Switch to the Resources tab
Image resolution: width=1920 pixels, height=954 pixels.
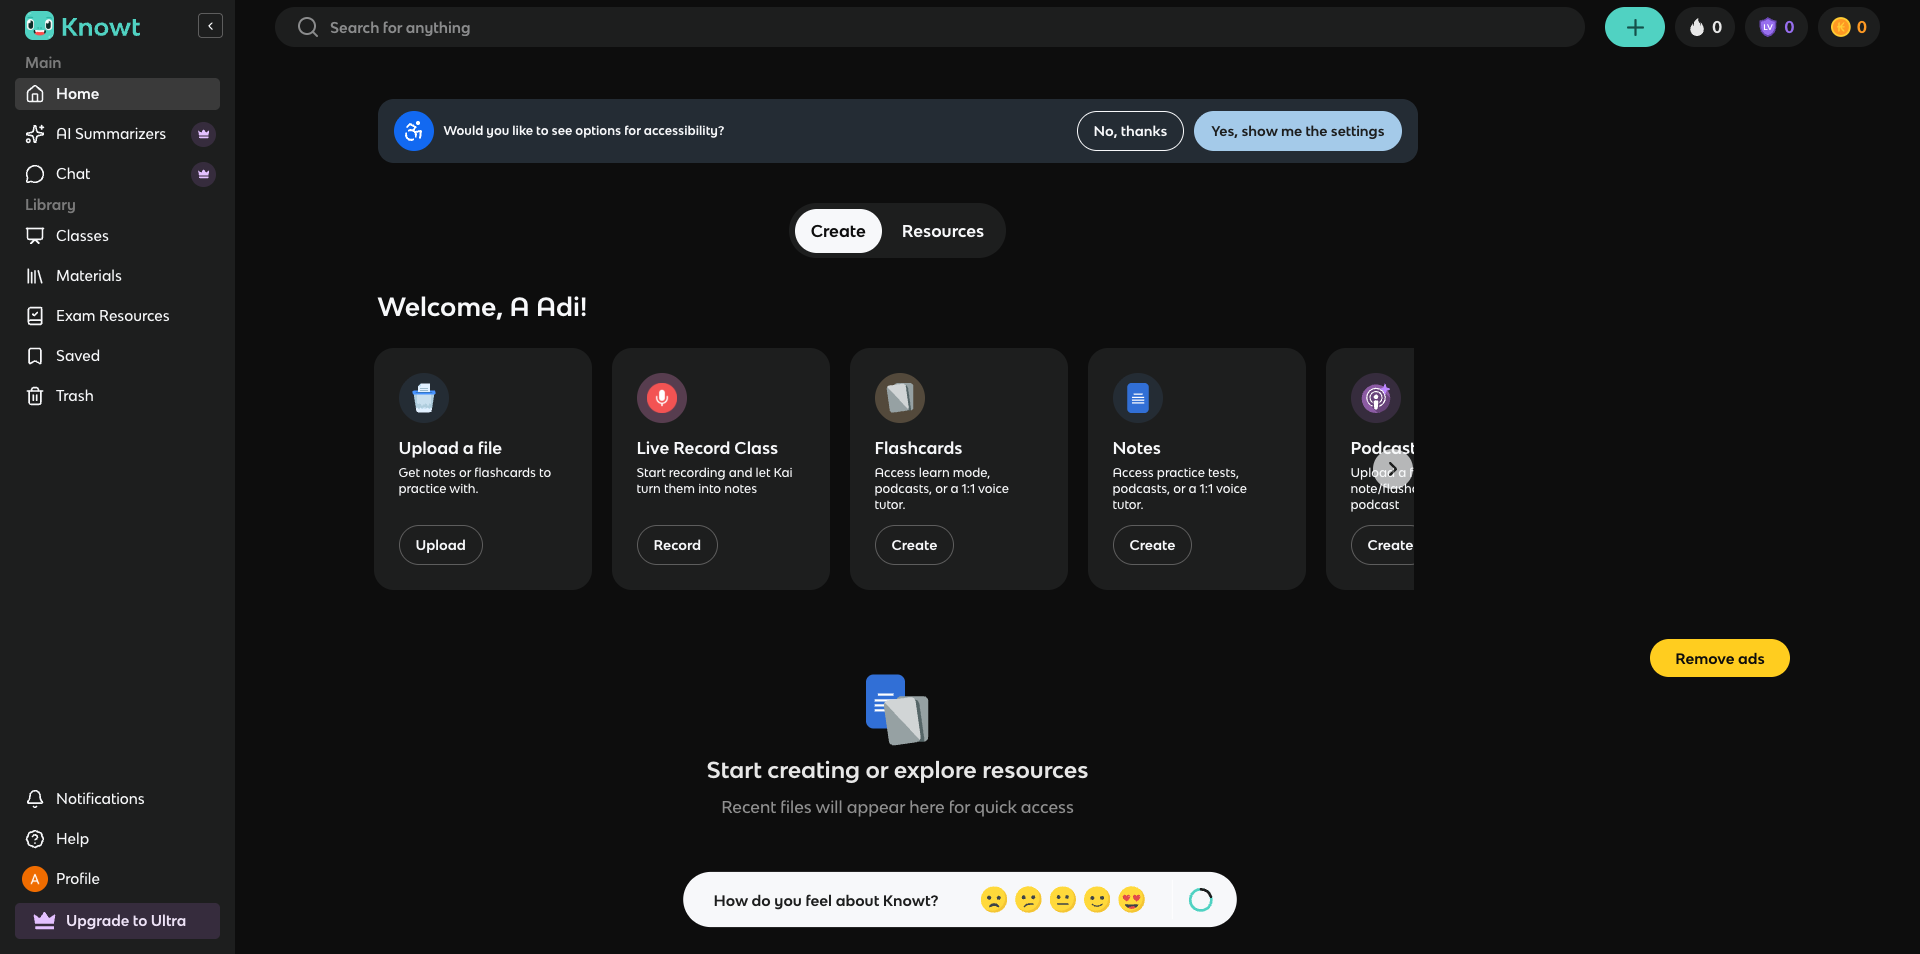click(x=942, y=231)
